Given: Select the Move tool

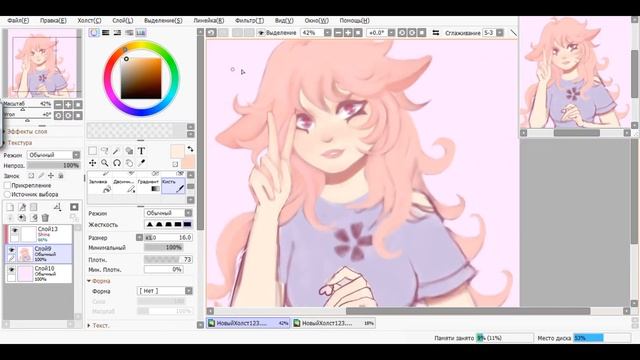Looking at the screenshot, I should [93, 163].
